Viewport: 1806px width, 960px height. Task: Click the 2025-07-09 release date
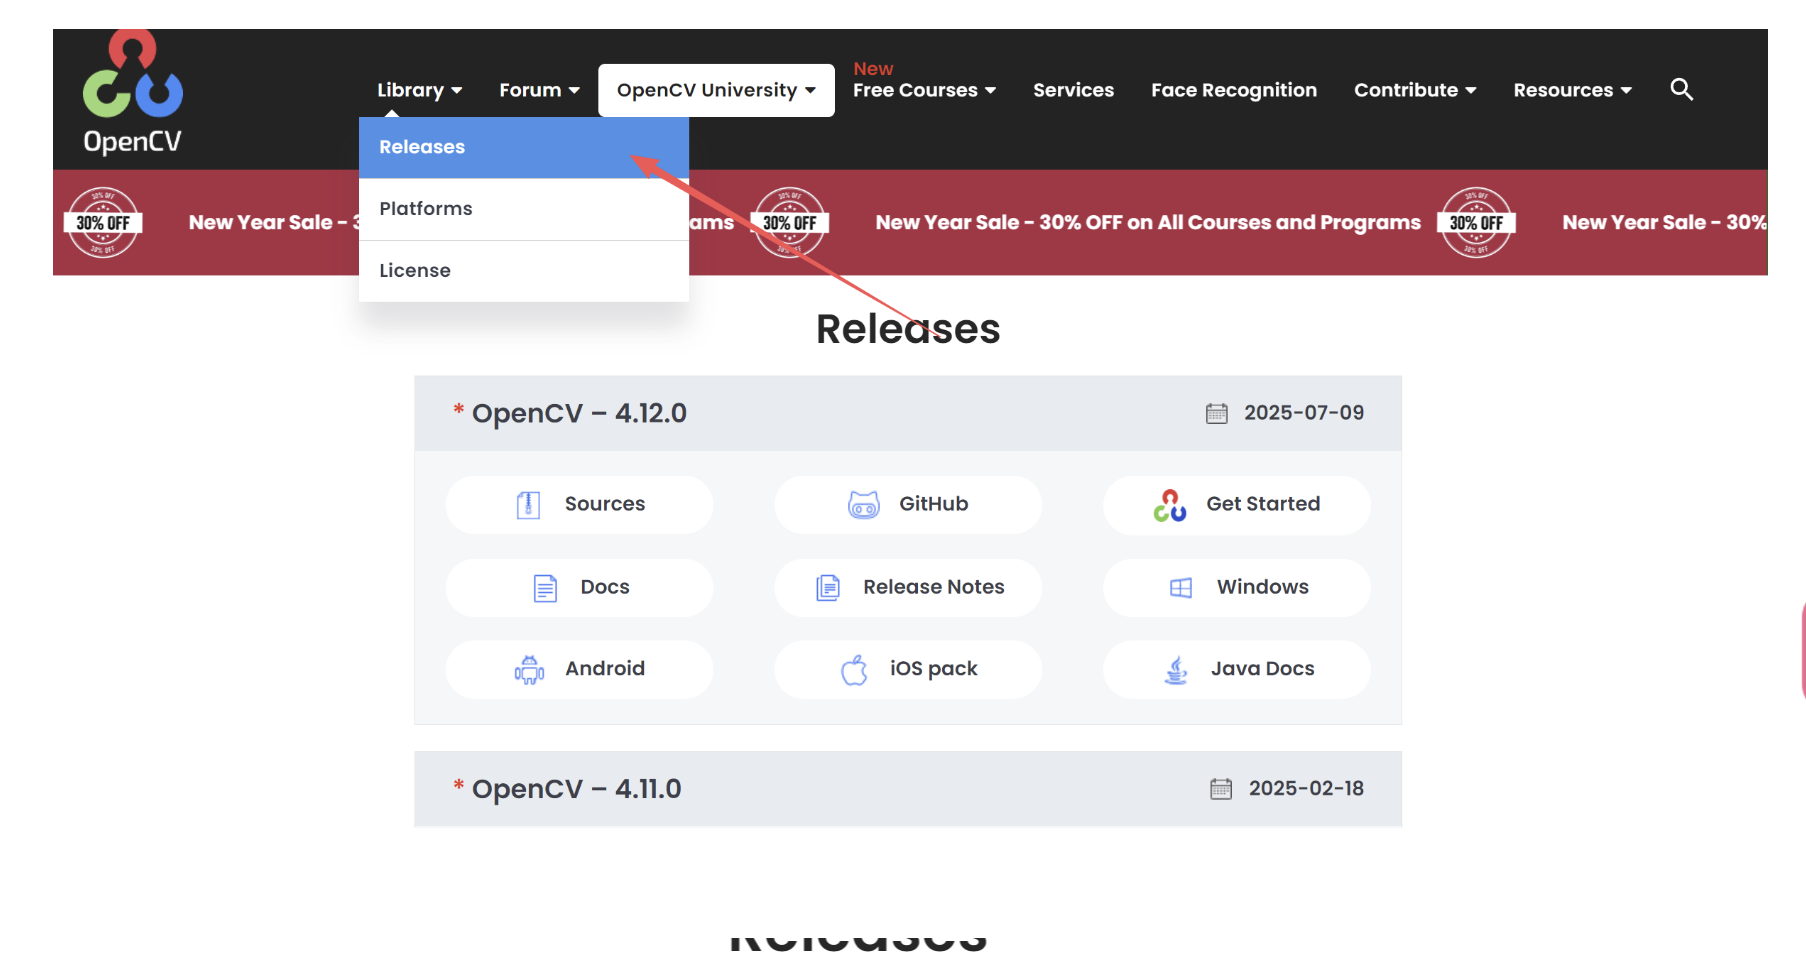(x=1304, y=413)
